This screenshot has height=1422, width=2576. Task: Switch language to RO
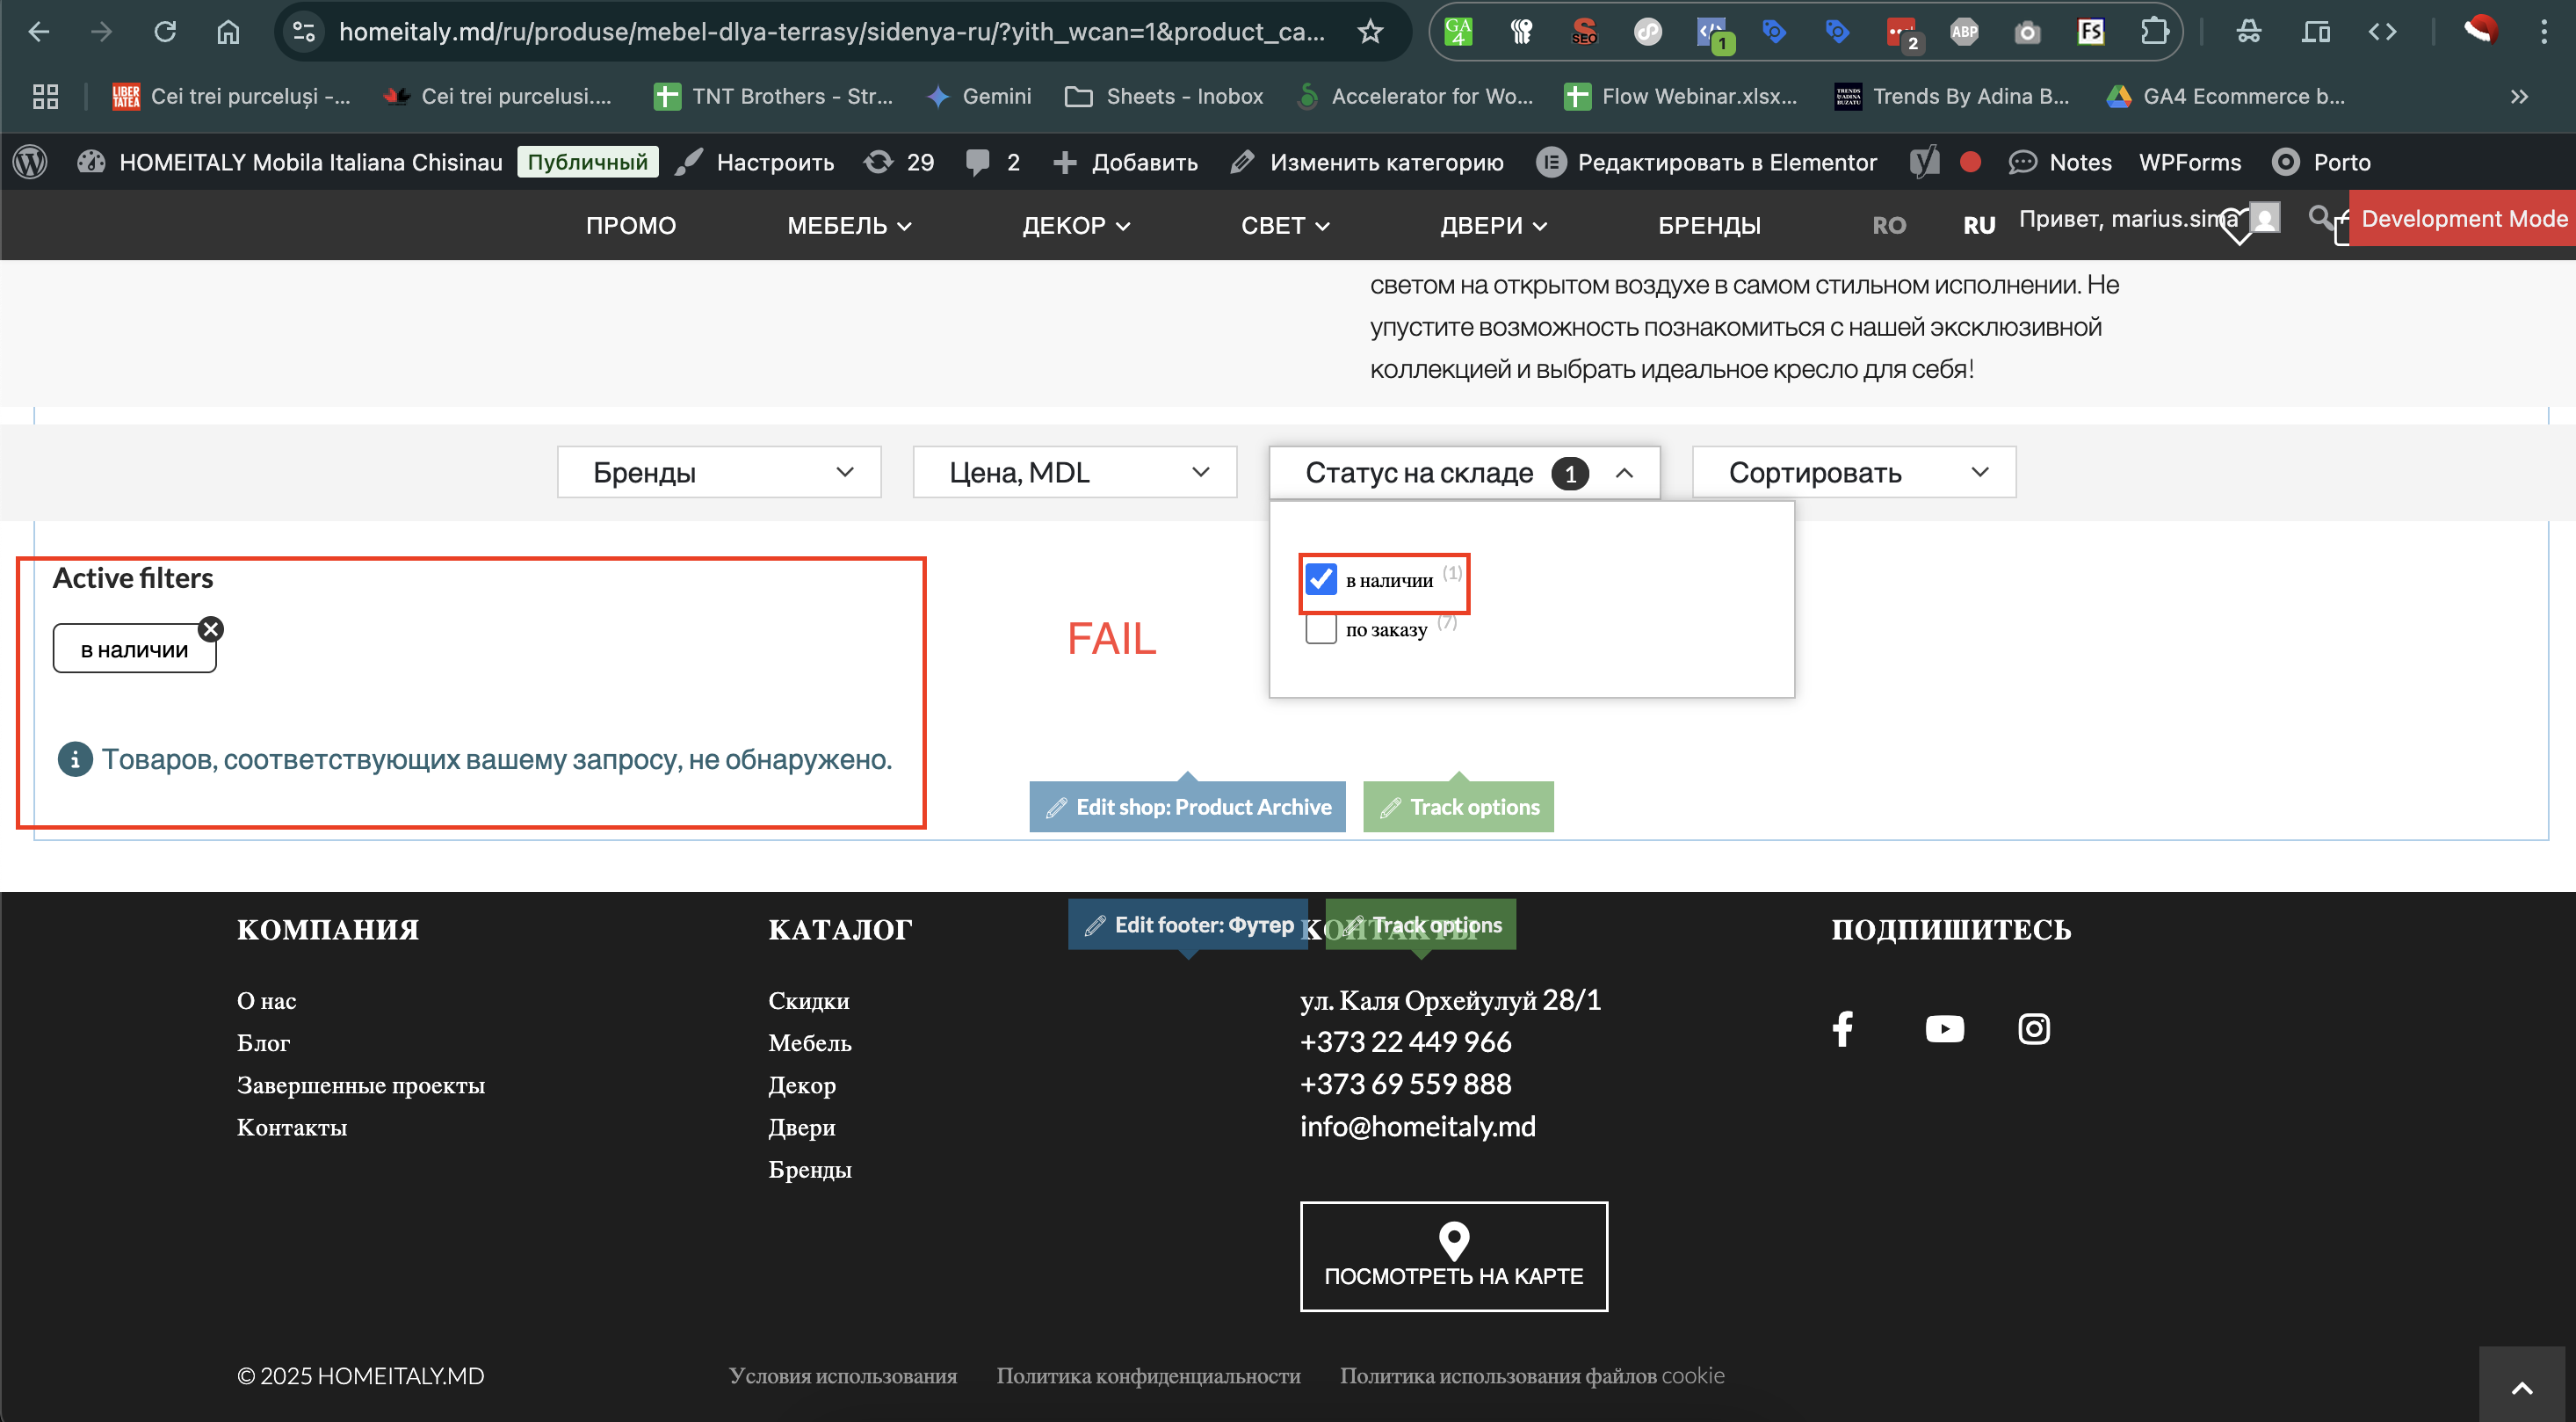point(1889,226)
